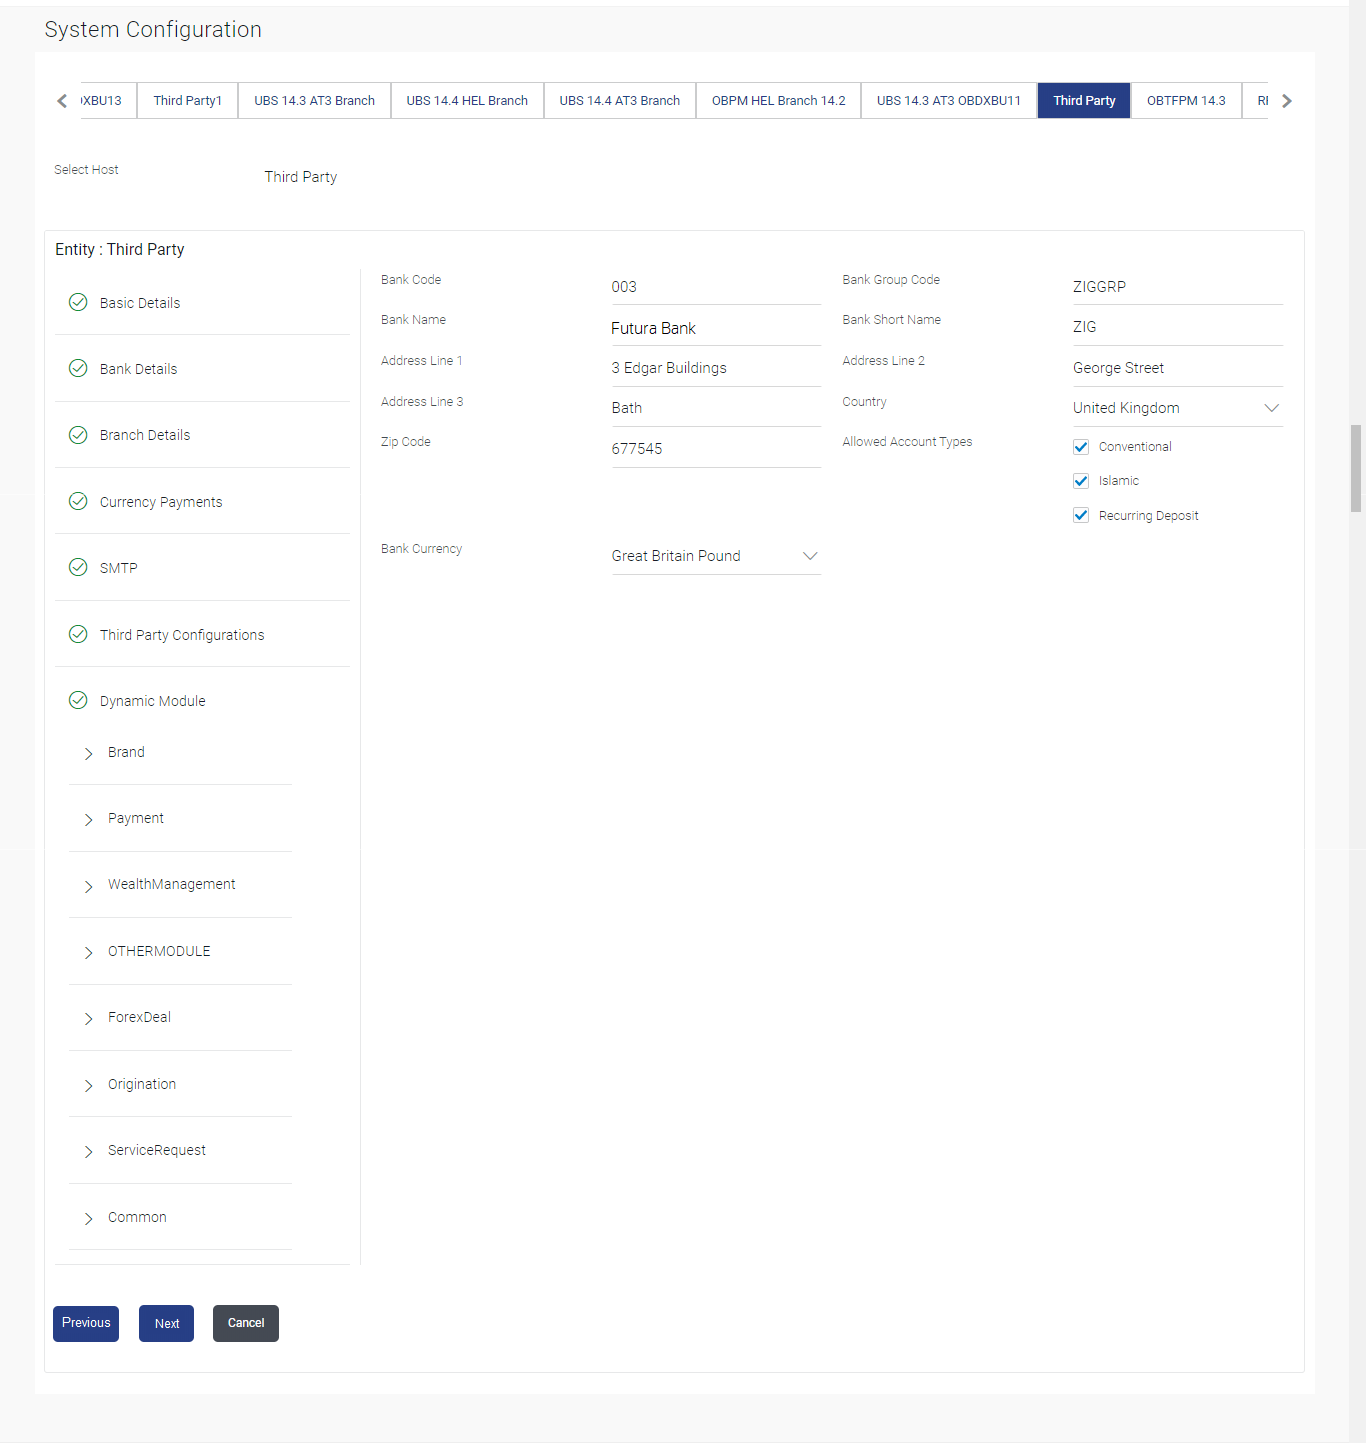Click the Dynamic Module checkmark icon
This screenshot has height=1443, width=1366.
pos(78,700)
